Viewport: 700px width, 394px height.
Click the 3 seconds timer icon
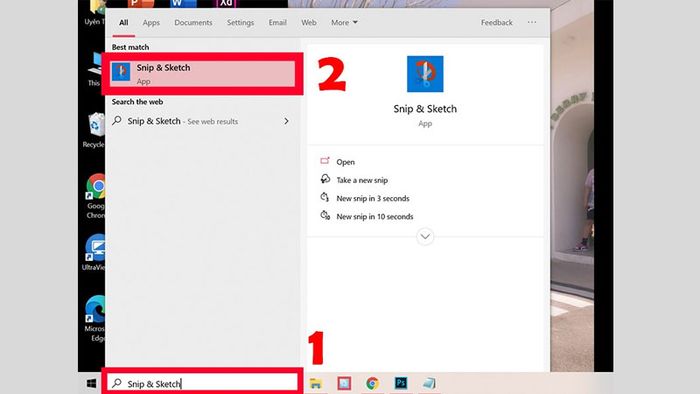pos(325,197)
